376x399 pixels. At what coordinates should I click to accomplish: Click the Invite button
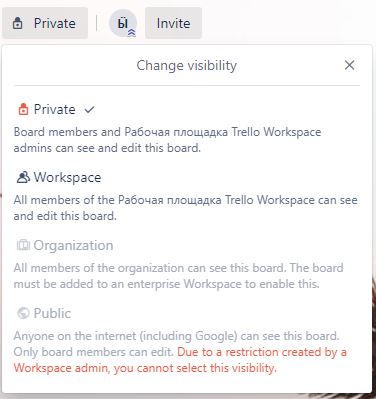point(173,23)
